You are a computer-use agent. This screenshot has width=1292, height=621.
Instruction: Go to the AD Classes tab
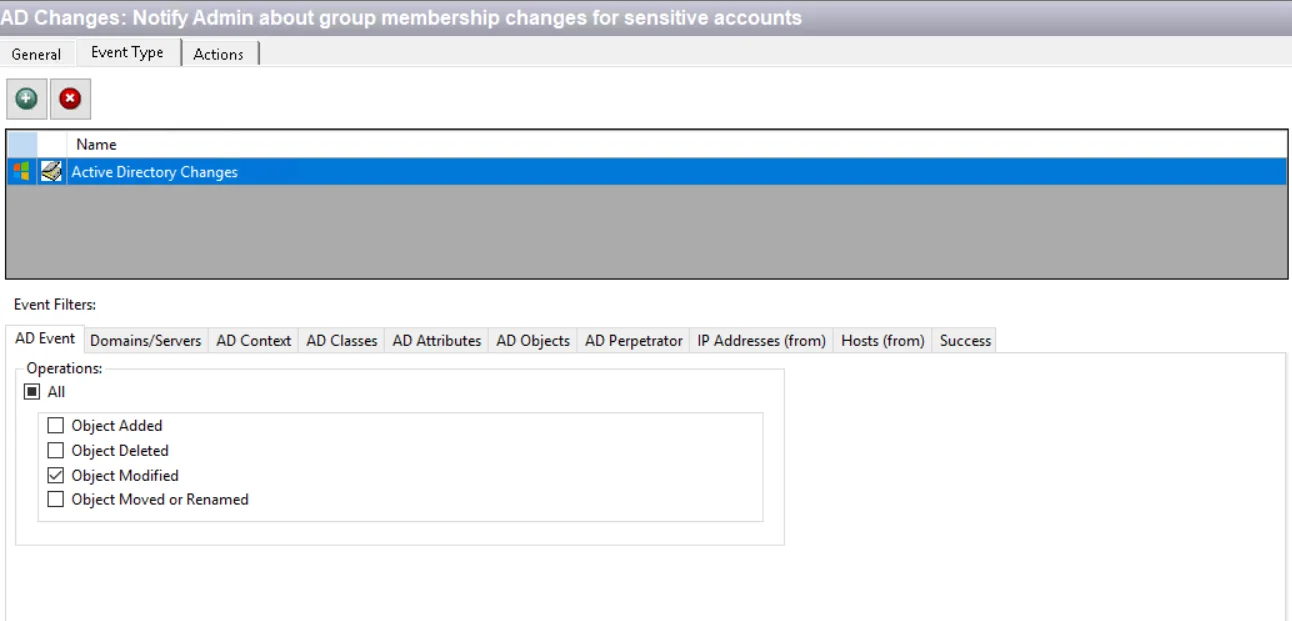(342, 341)
